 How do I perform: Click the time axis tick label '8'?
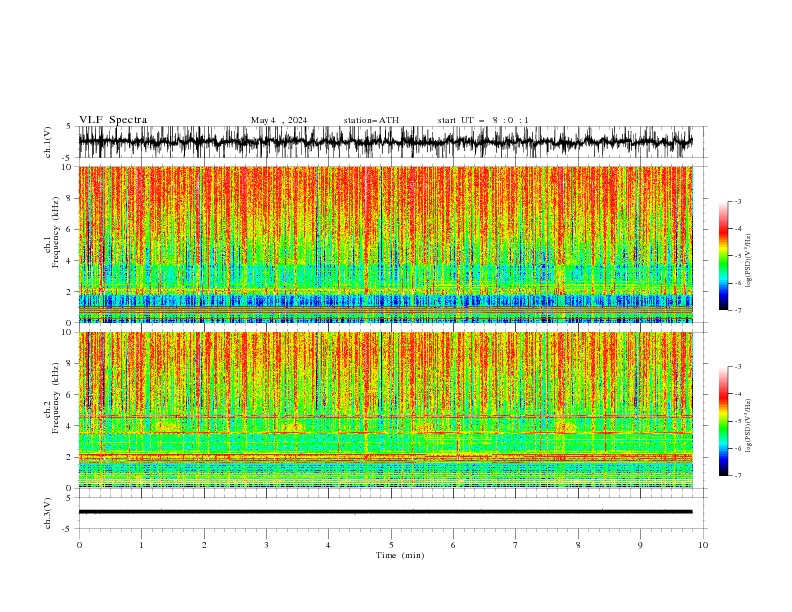pyautogui.click(x=578, y=545)
